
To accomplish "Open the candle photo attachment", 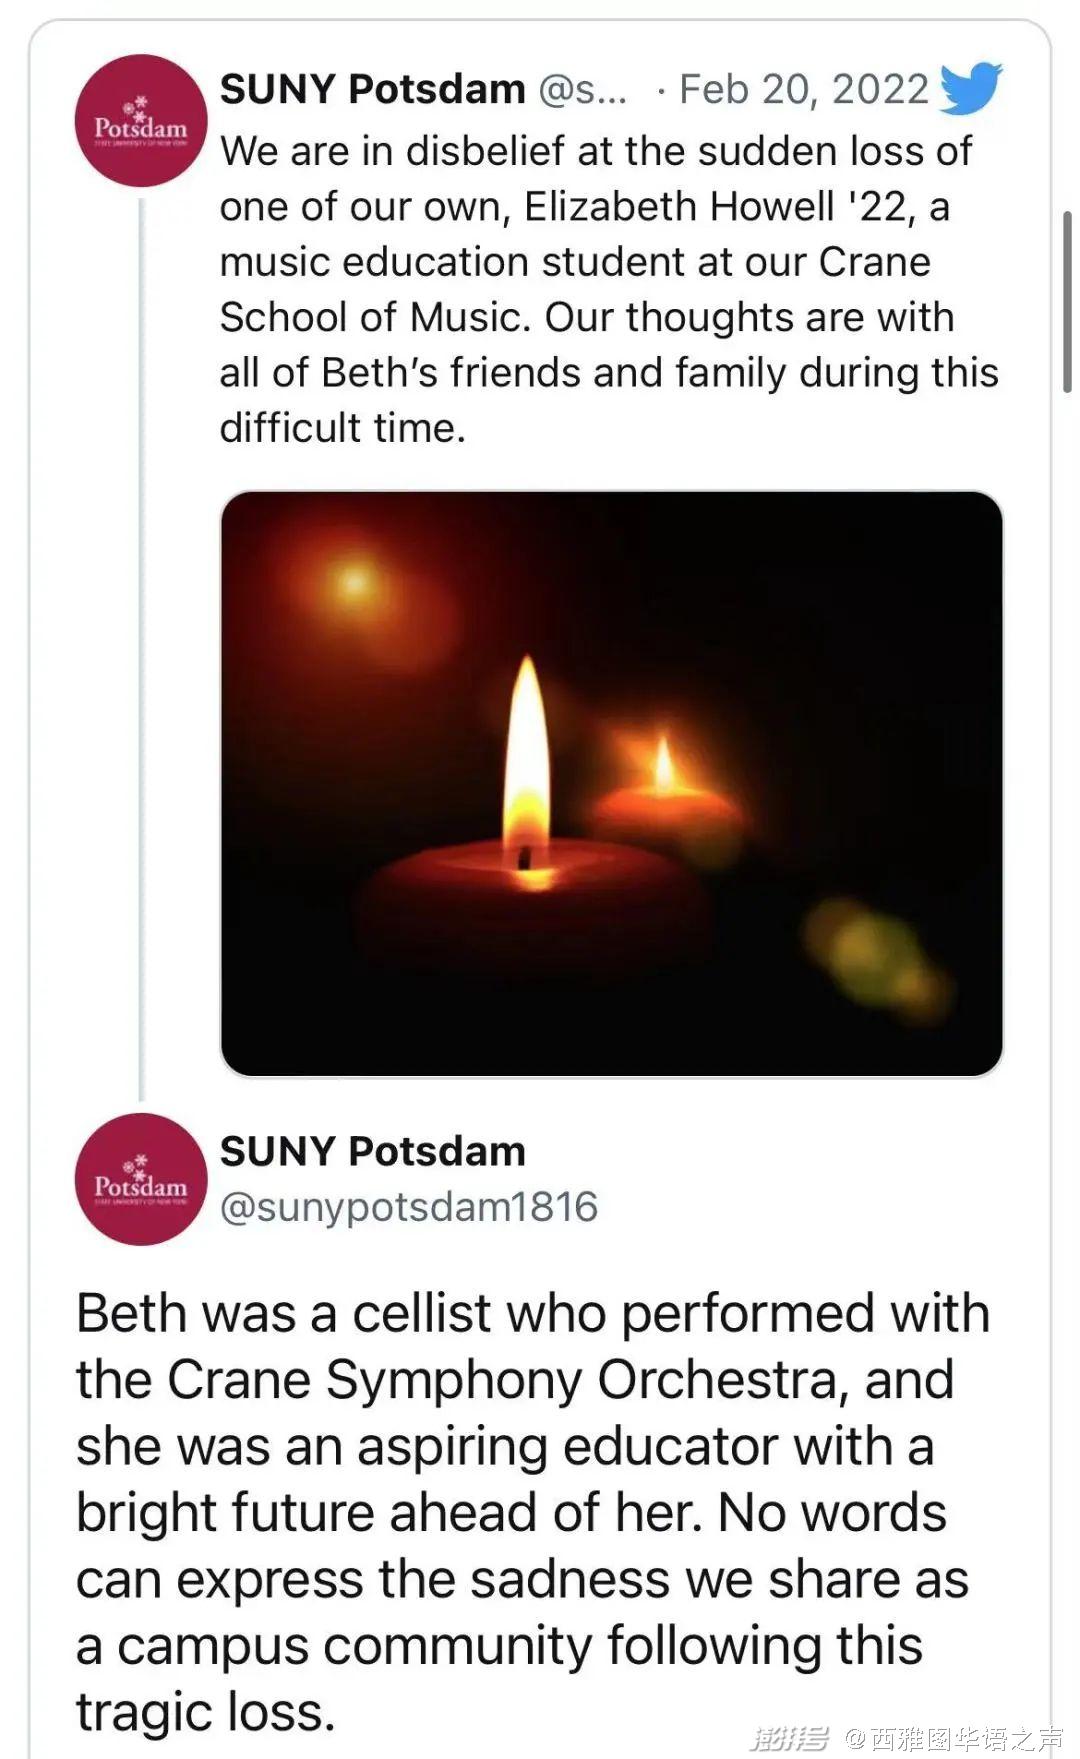I will click(611, 783).
